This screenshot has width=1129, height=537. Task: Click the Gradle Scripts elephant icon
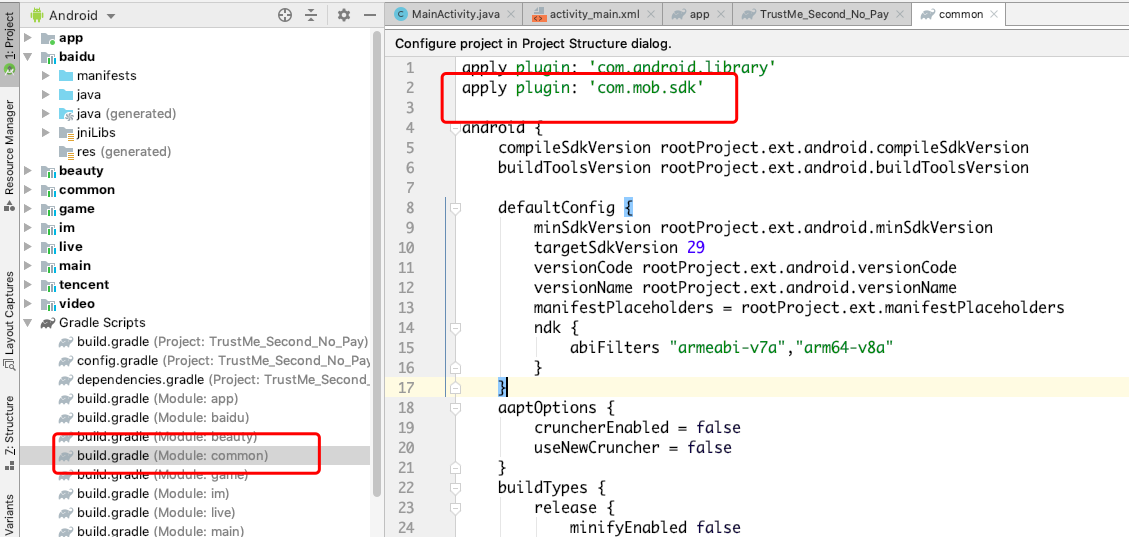pos(48,322)
